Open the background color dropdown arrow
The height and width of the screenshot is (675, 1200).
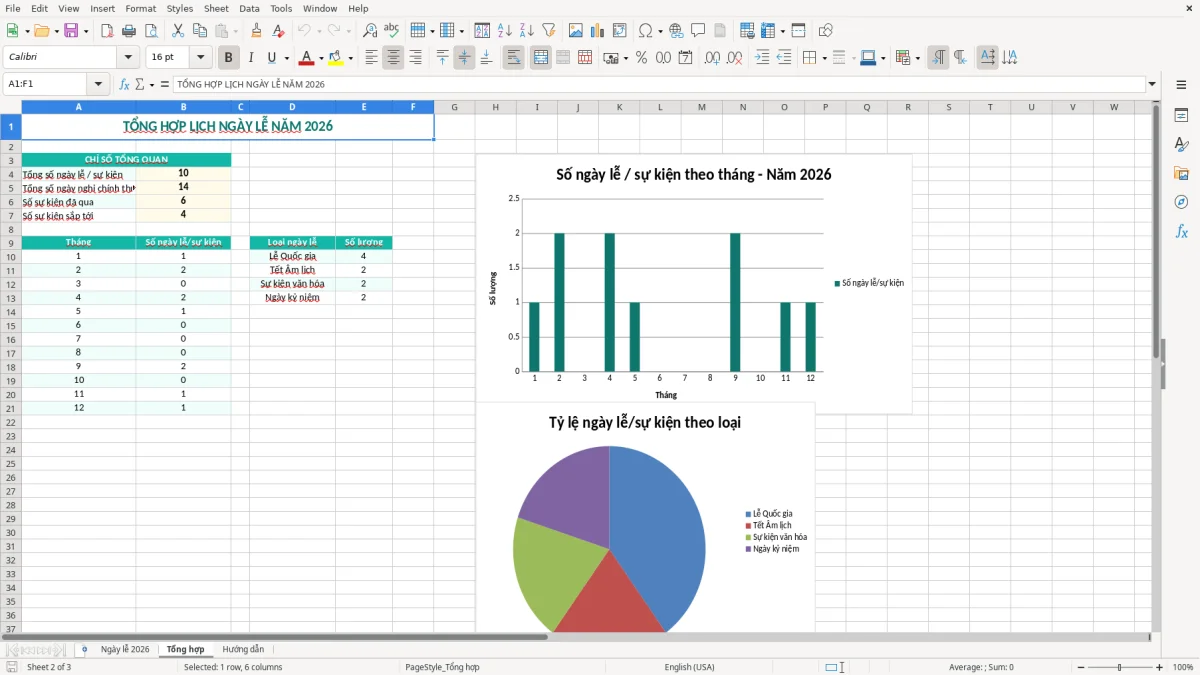(x=350, y=58)
